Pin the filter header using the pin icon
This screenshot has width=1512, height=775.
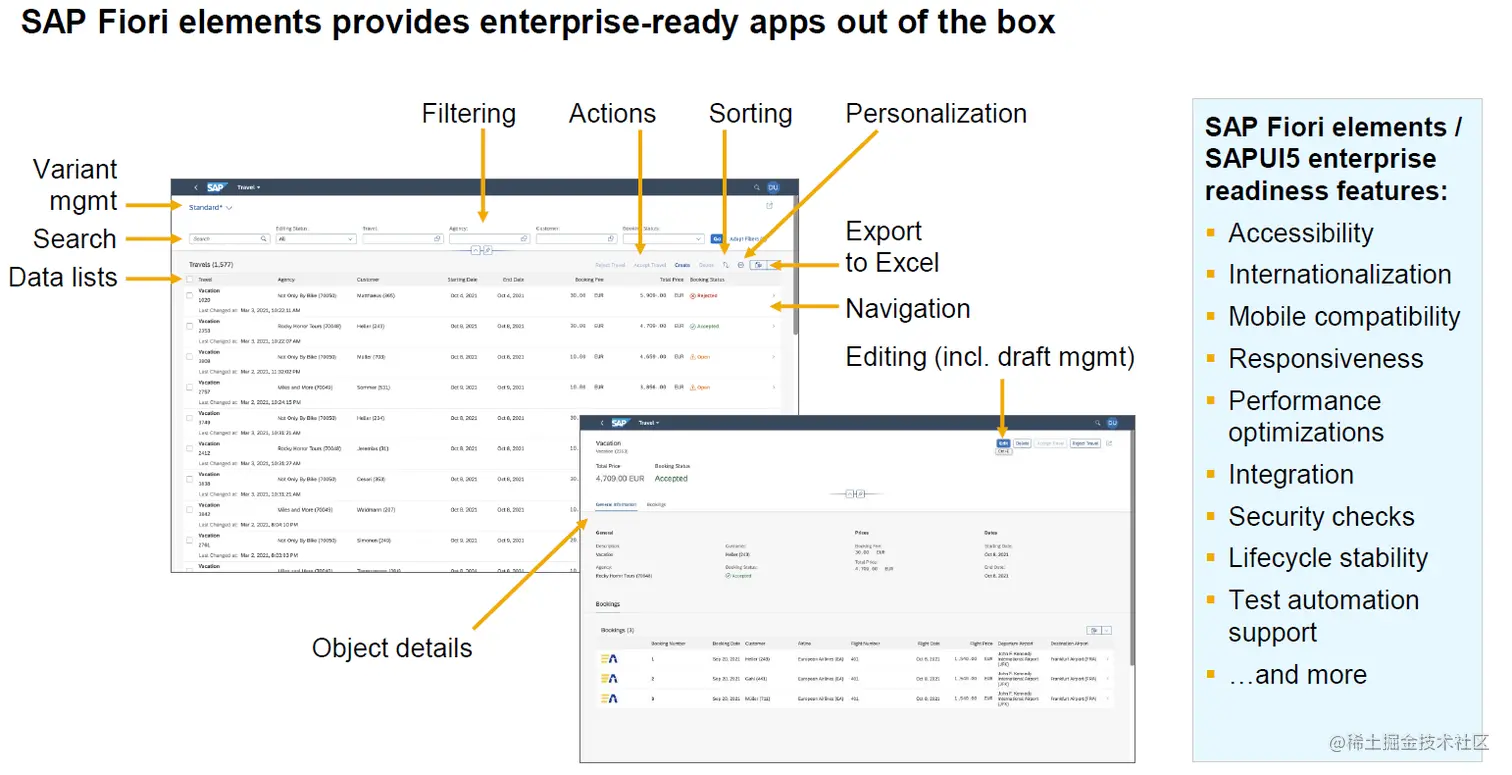coord(487,250)
